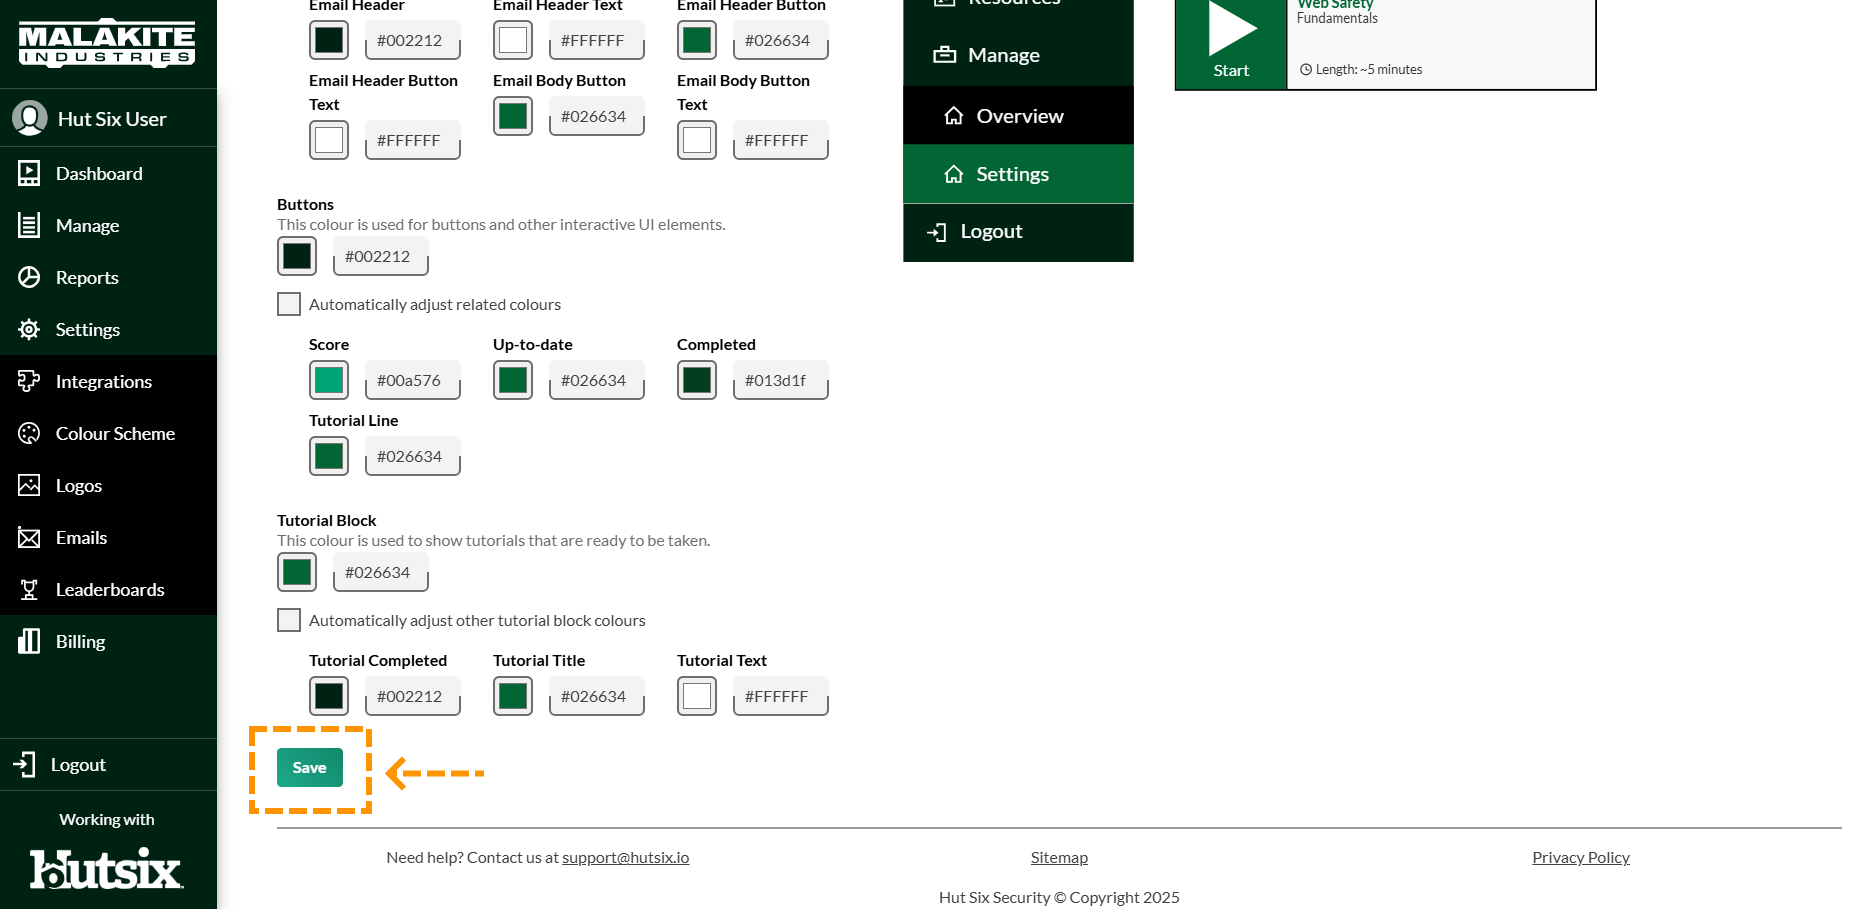
Task: Click the Tutorial Line hex input field
Action: (x=413, y=456)
